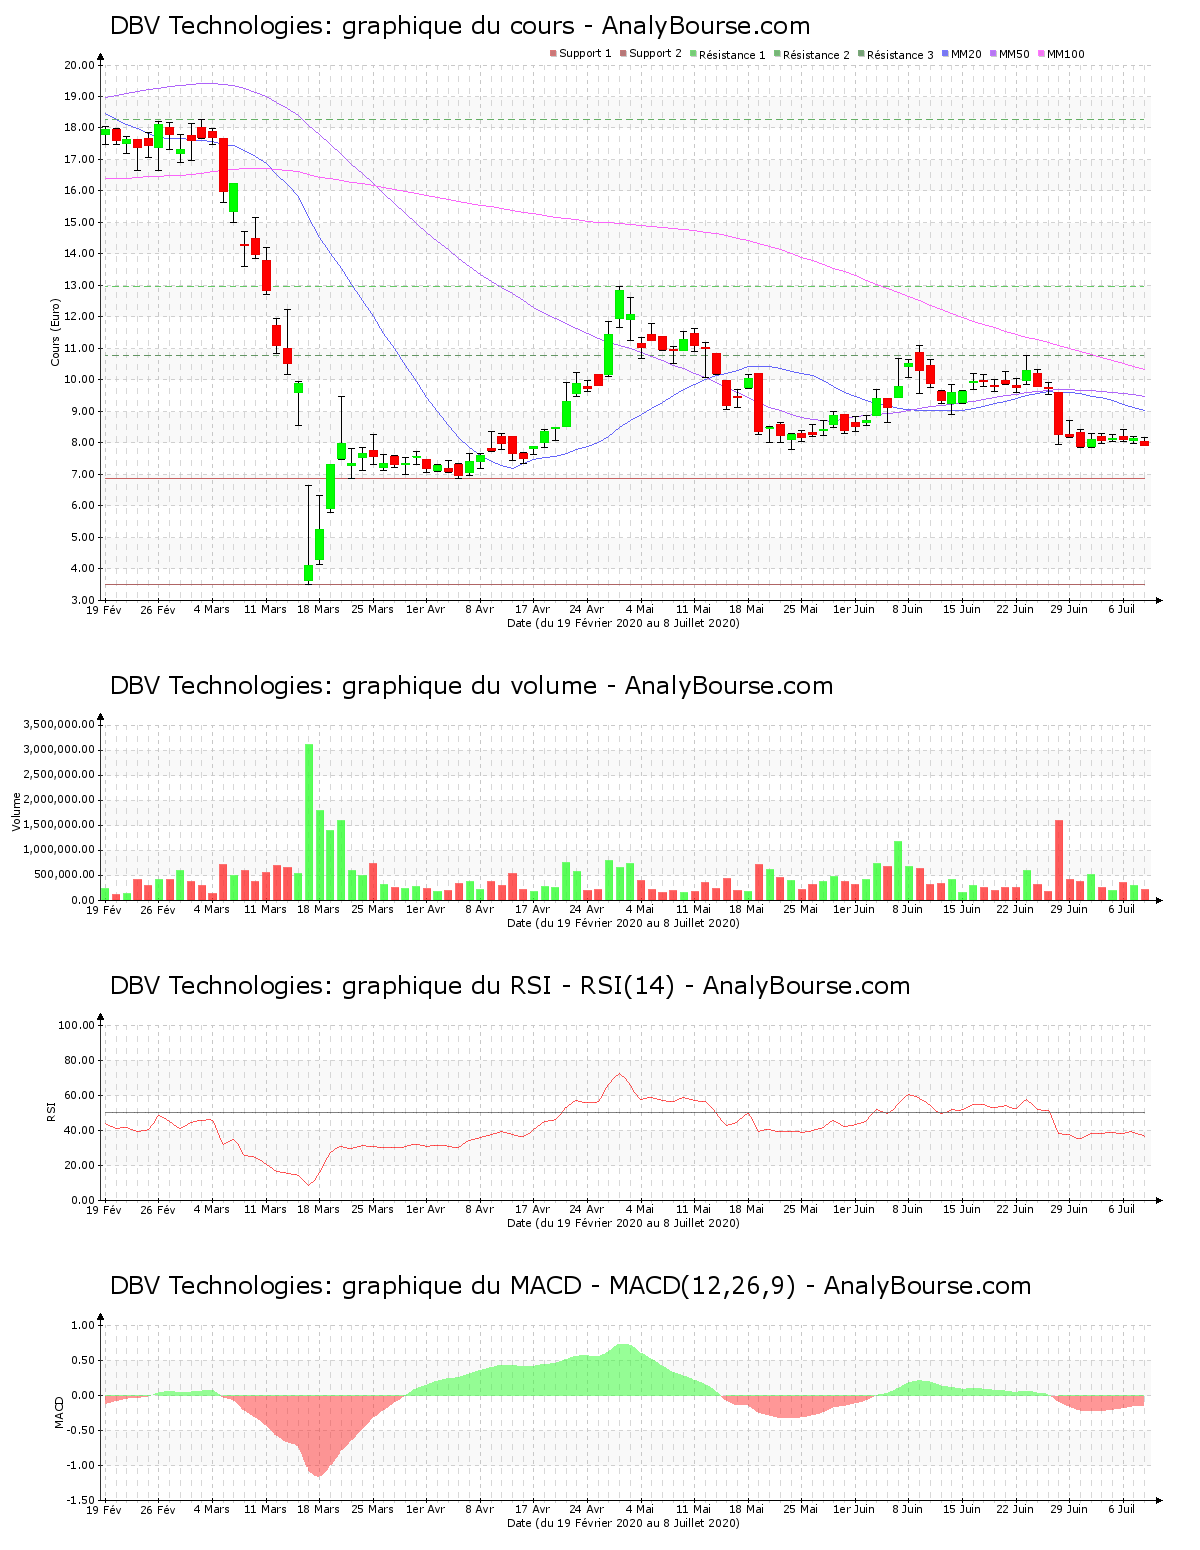Click the date range caption under RSI chart
Image resolution: width=1200 pixels, height=1550 pixels.
[623, 1223]
